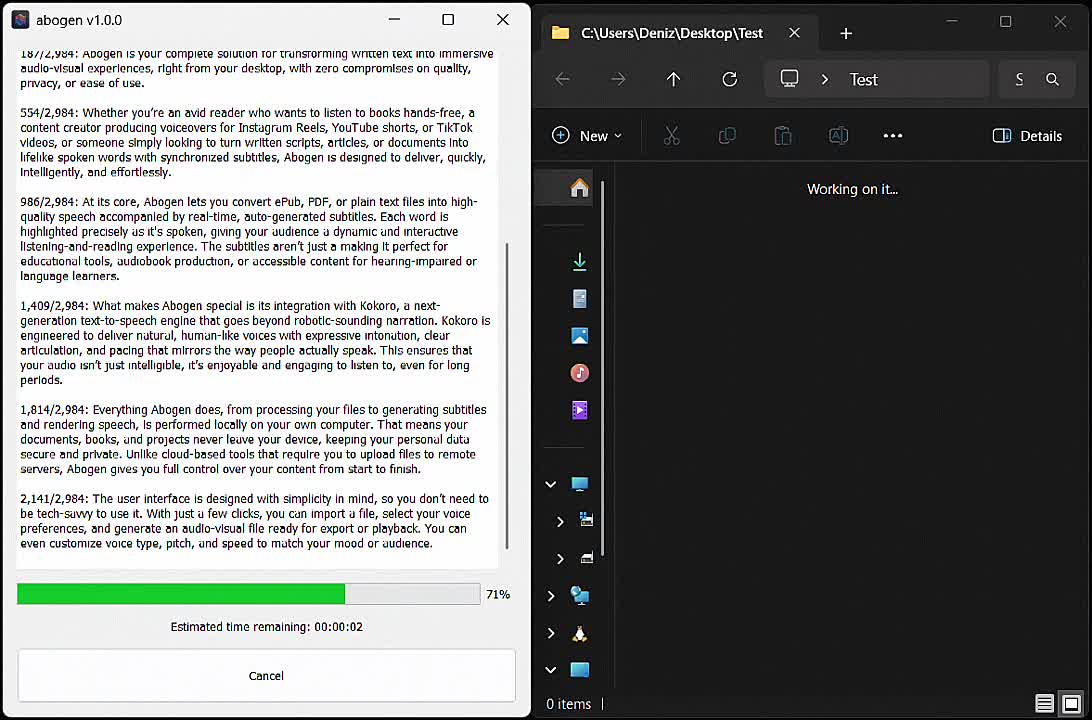This screenshot has width=1092, height=720.
Task: Switch to the list details view
Action: point(1044,703)
